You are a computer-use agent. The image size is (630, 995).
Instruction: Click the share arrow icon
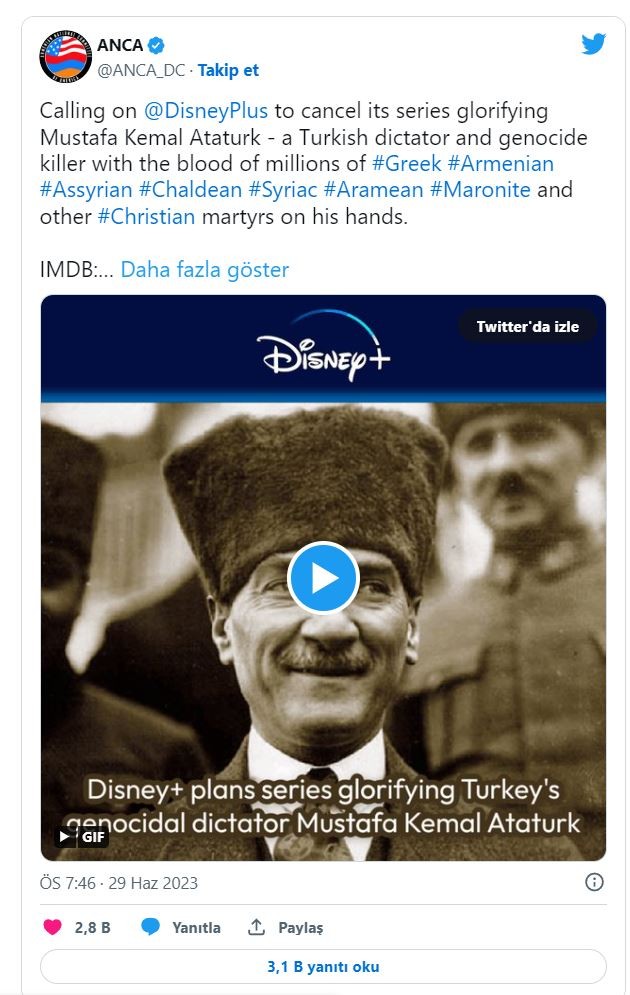click(x=256, y=927)
